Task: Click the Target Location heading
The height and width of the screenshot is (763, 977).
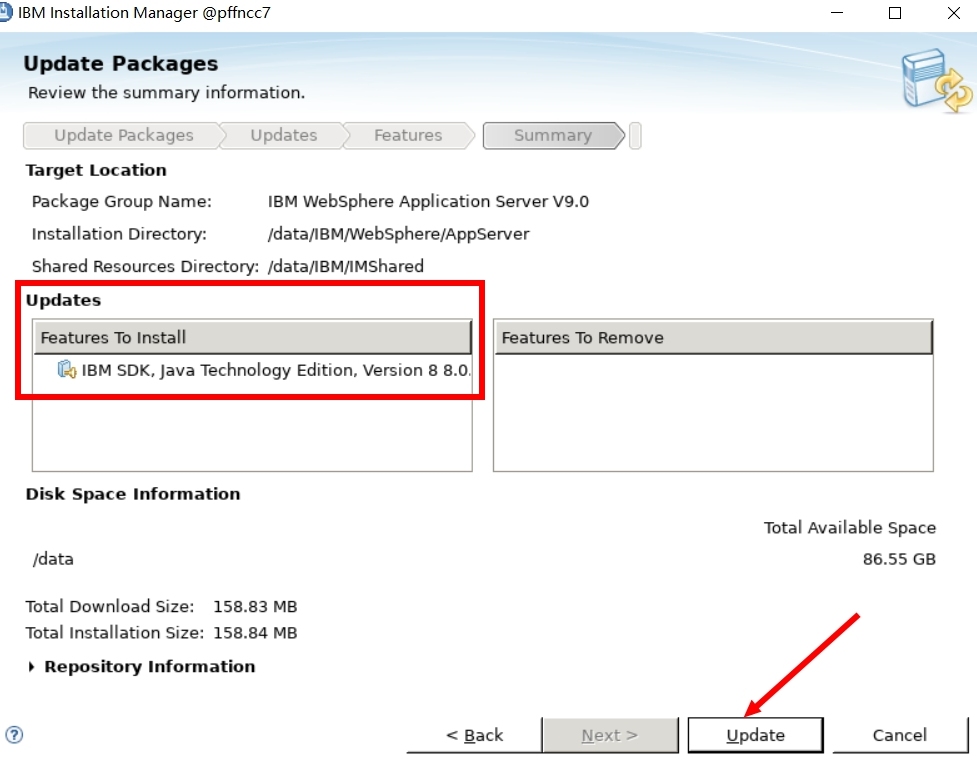Action: click(96, 171)
